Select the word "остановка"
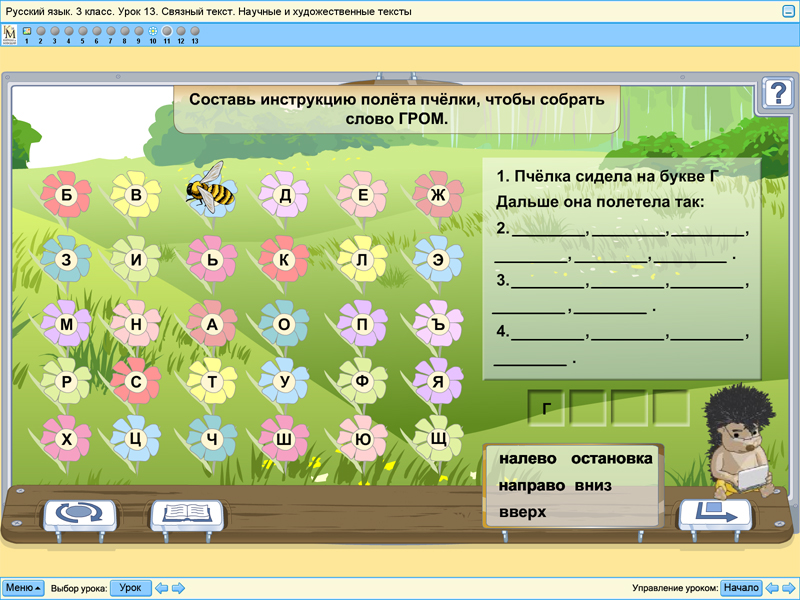The width and height of the screenshot is (800, 600). 611,458
